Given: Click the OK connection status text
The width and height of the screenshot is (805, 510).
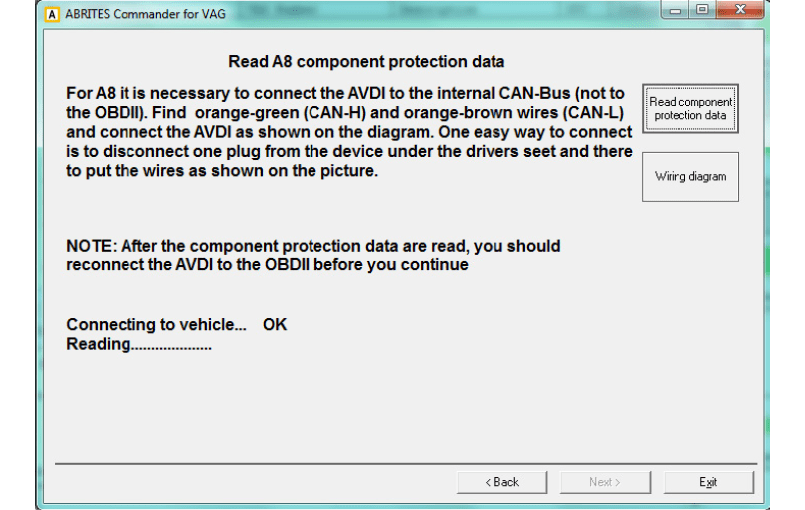Looking at the screenshot, I should pos(275,325).
